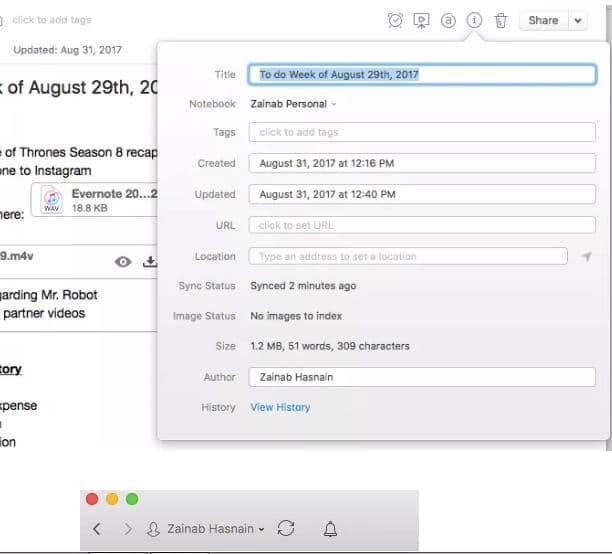Click the annotate icon in the note toolbar
This screenshot has height=554, width=612.
coord(449,20)
